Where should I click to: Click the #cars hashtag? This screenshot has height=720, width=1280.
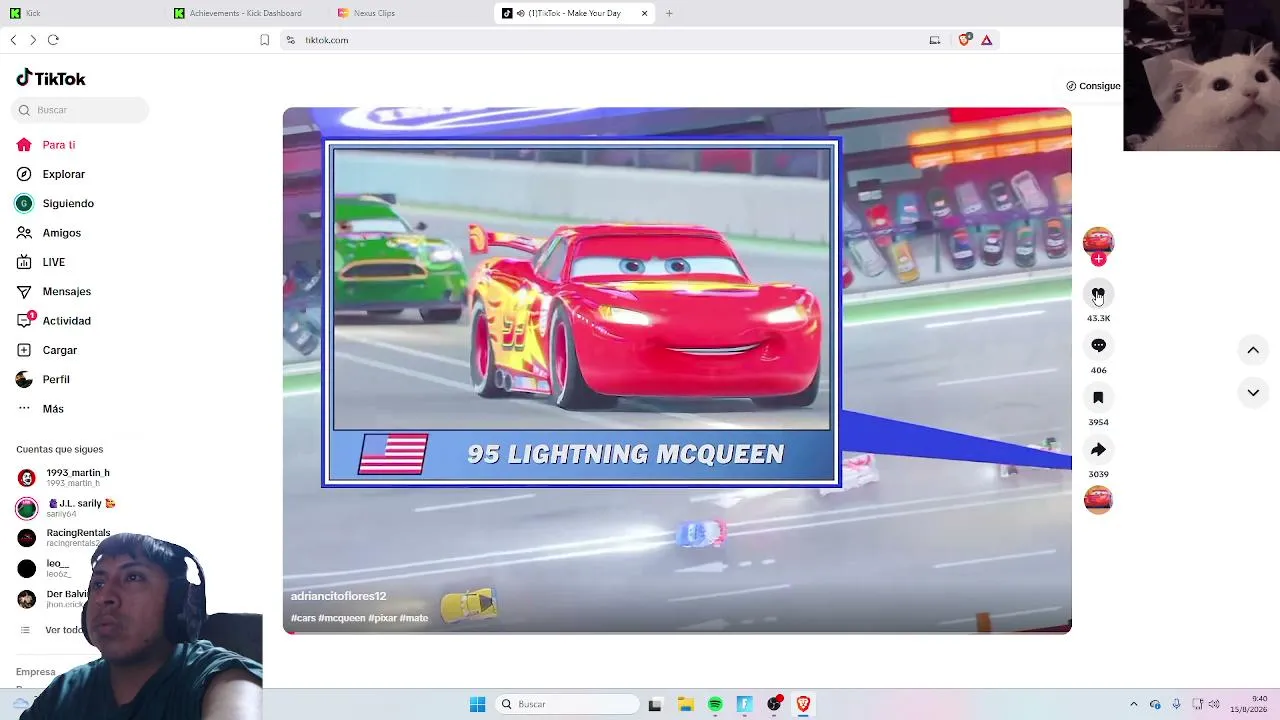coord(303,618)
